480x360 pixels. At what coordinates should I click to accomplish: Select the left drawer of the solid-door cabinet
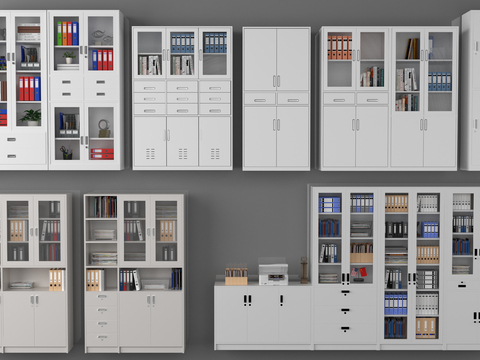(x=260, y=99)
